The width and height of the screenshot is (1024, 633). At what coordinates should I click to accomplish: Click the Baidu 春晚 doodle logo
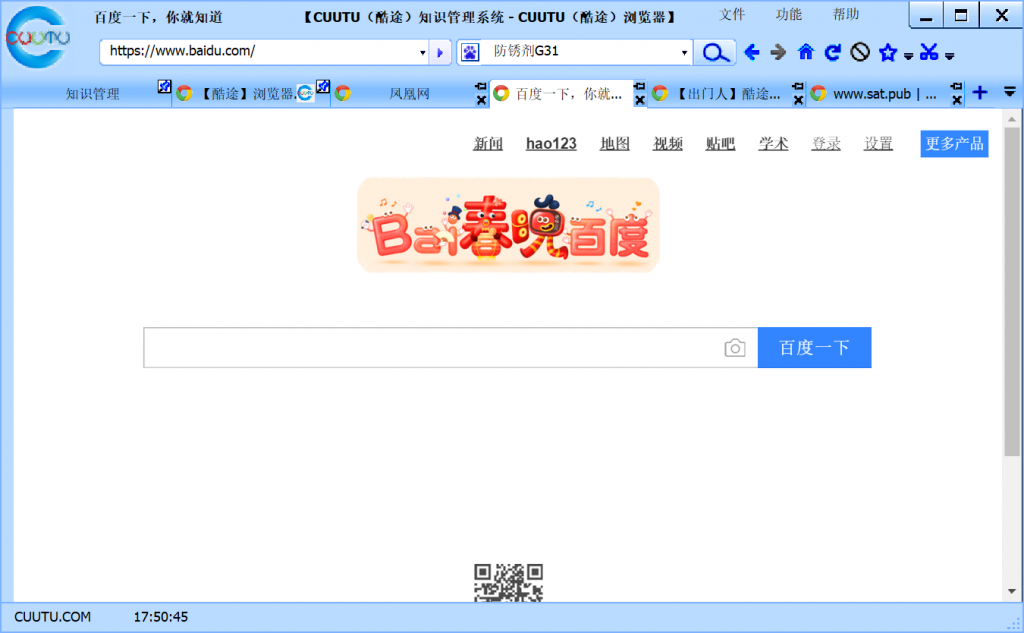point(508,225)
